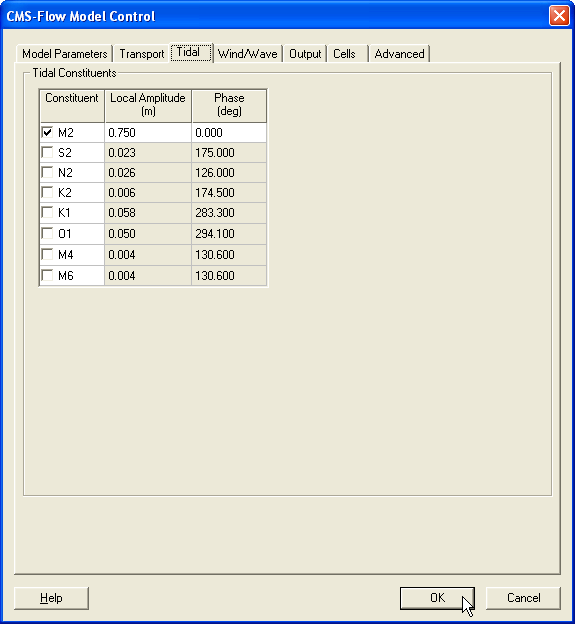
Task: Switch to the Cells tab
Action: 347,54
